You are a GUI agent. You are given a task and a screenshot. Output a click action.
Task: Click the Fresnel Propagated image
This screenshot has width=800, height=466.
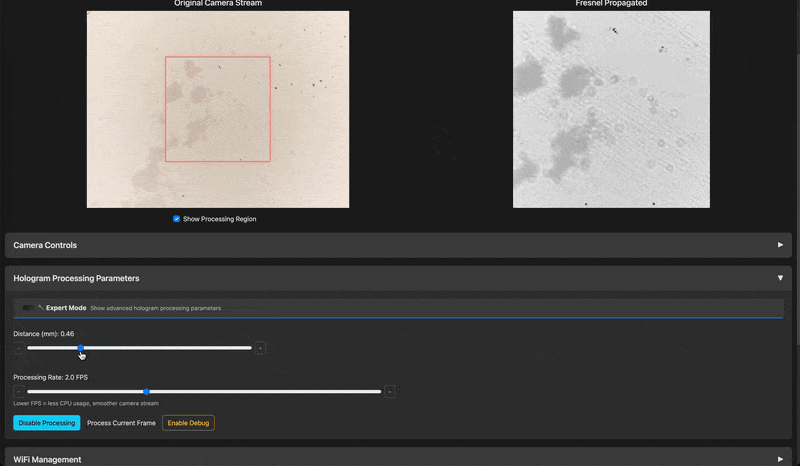point(611,110)
